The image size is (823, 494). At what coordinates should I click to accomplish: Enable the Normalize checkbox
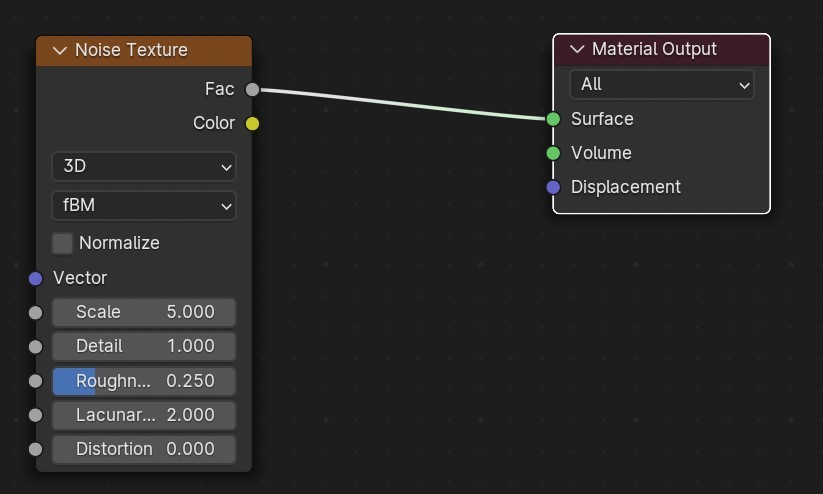coord(63,243)
